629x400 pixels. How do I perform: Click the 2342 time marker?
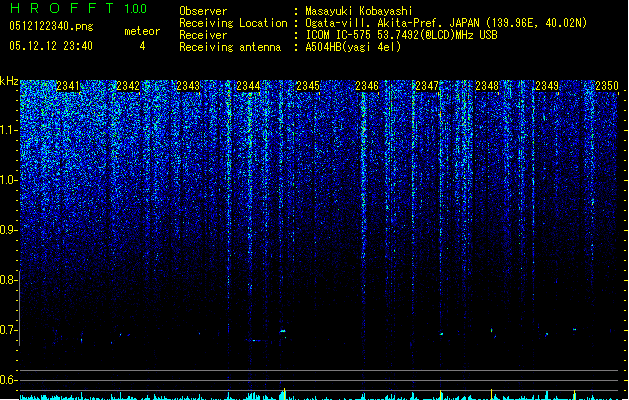(128, 86)
